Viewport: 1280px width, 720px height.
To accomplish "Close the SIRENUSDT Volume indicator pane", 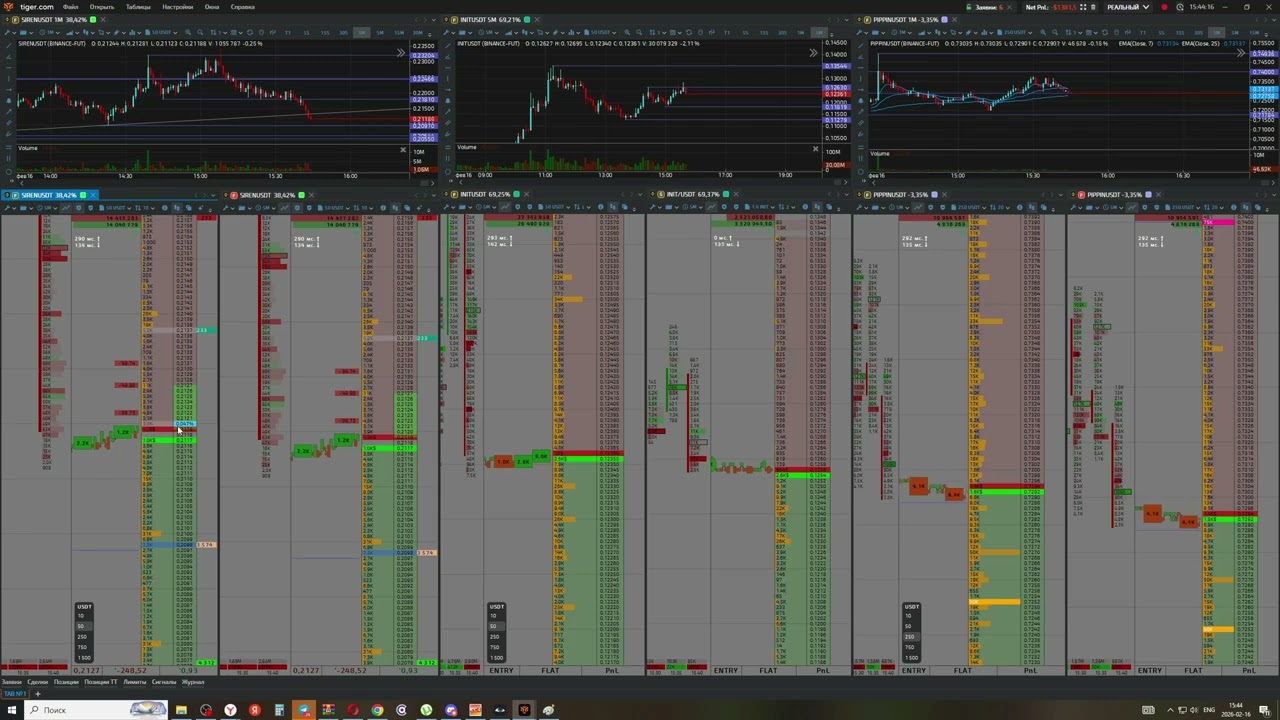I will tap(403, 150).
